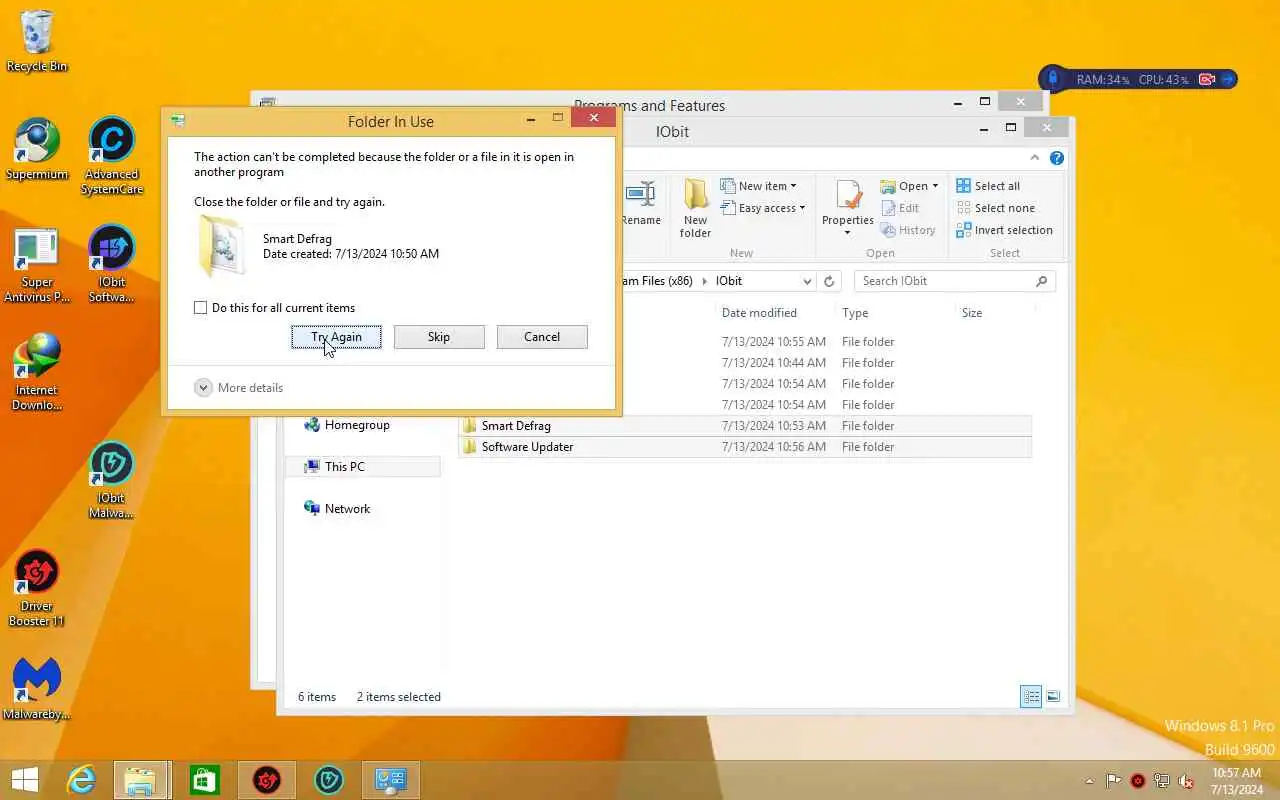Open IObit Software Updater desktop shortcut
The height and width of the screenshot is (800, 1280).
pyautogui.click(x=112, y=265)
